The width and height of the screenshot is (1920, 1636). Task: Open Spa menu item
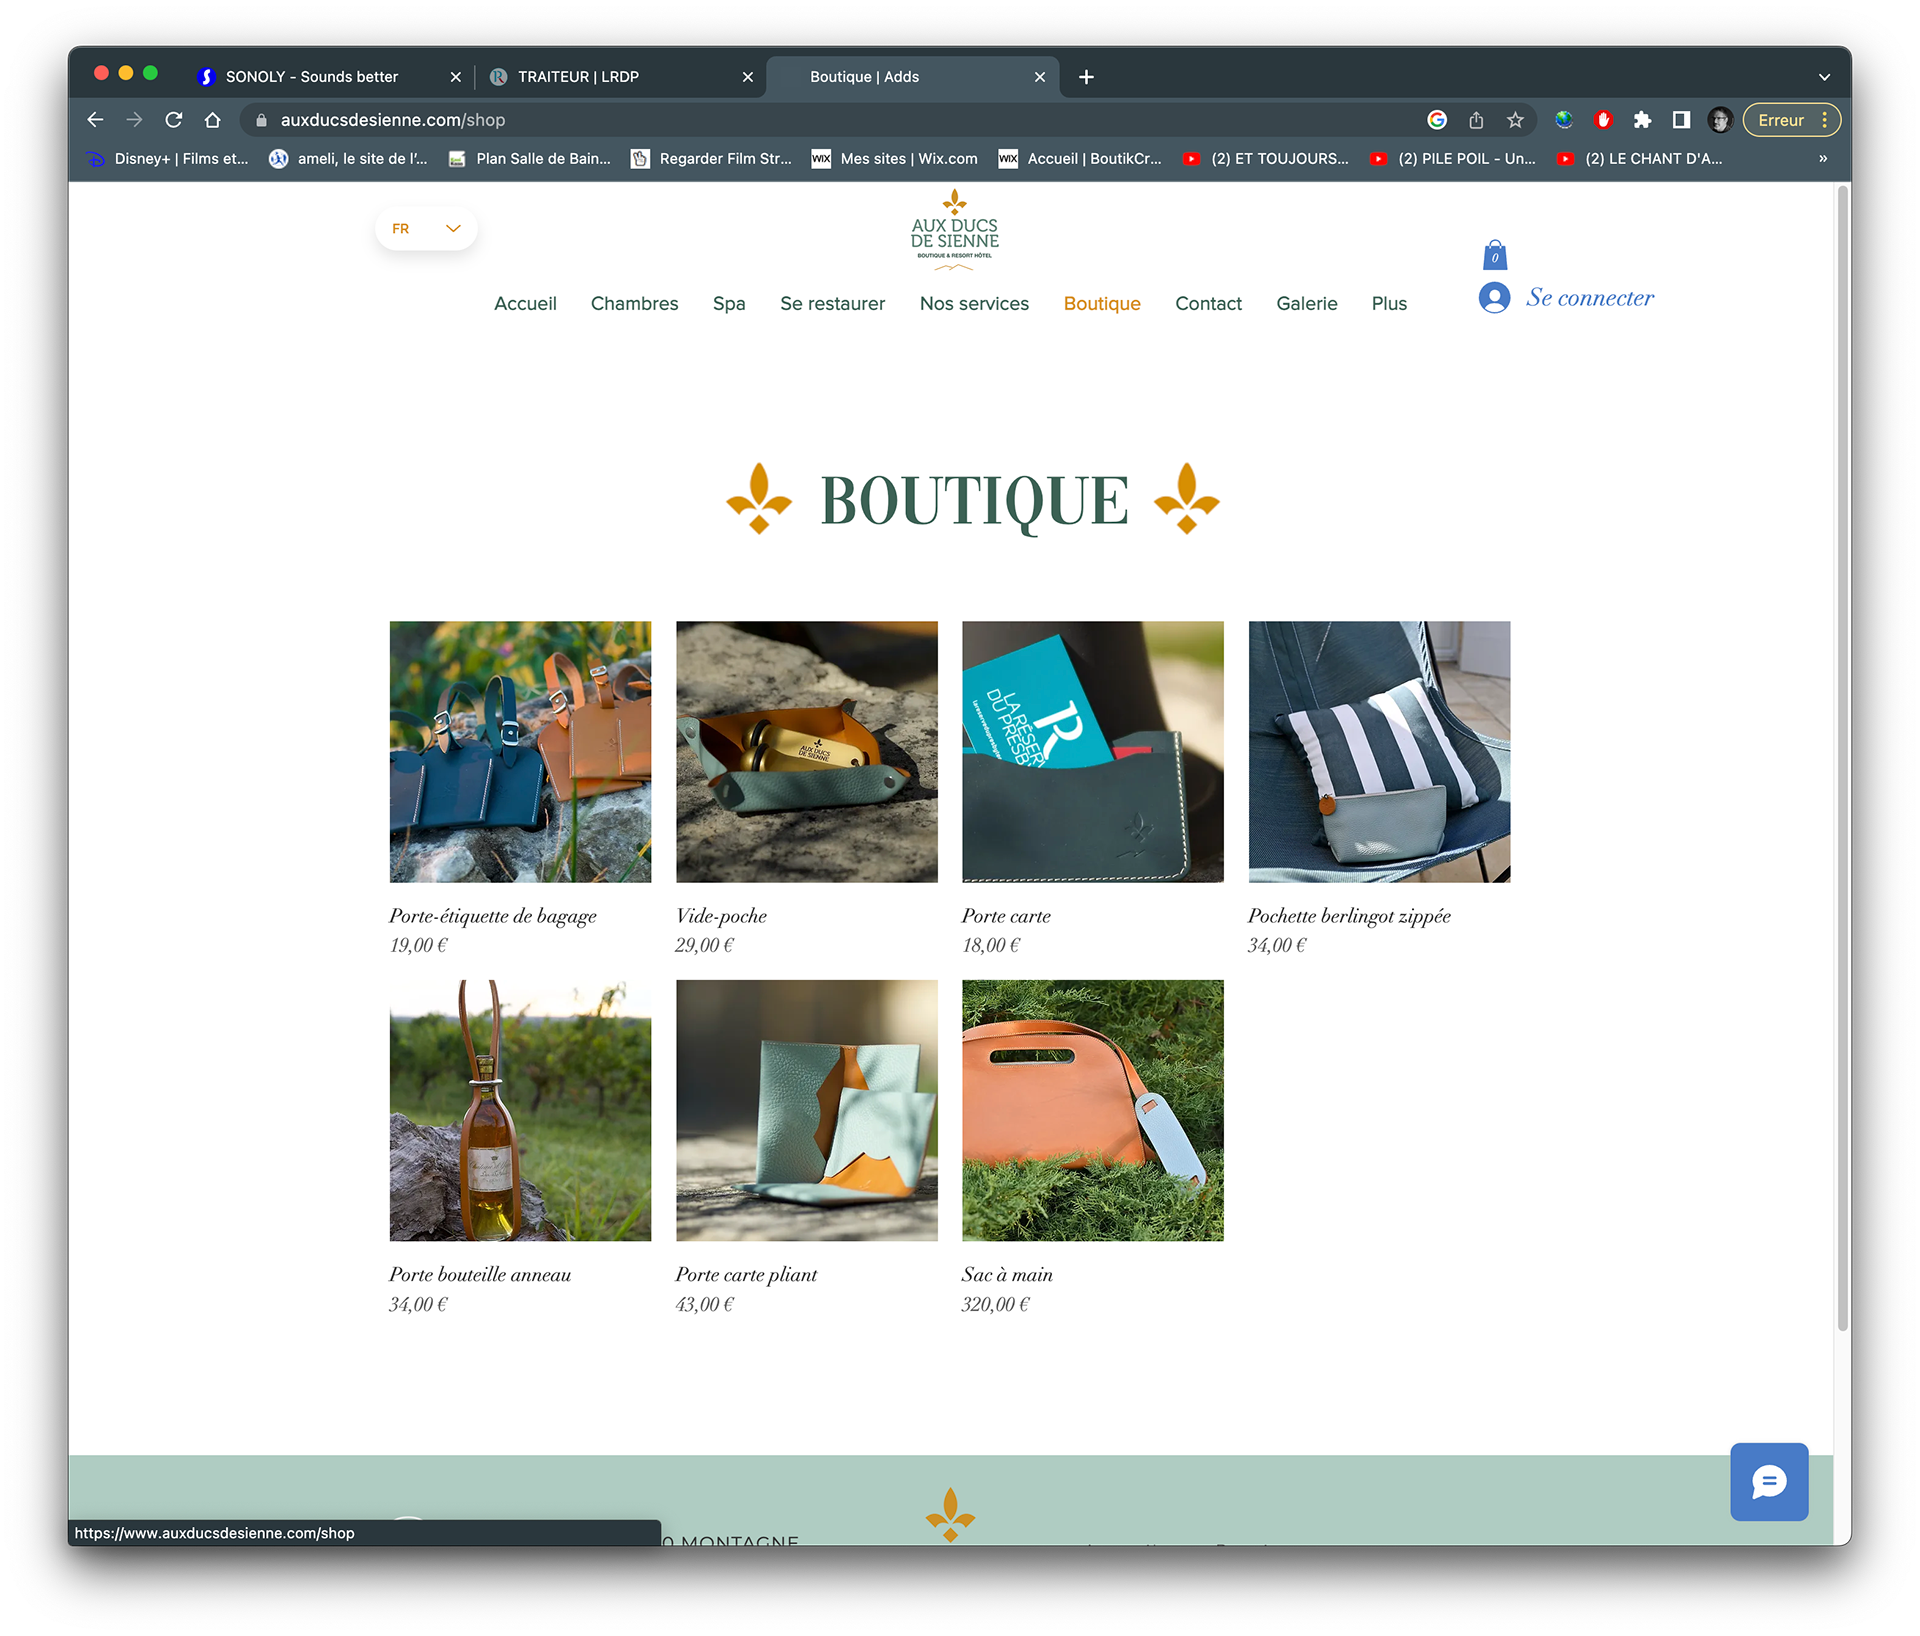tap(729, 304)
